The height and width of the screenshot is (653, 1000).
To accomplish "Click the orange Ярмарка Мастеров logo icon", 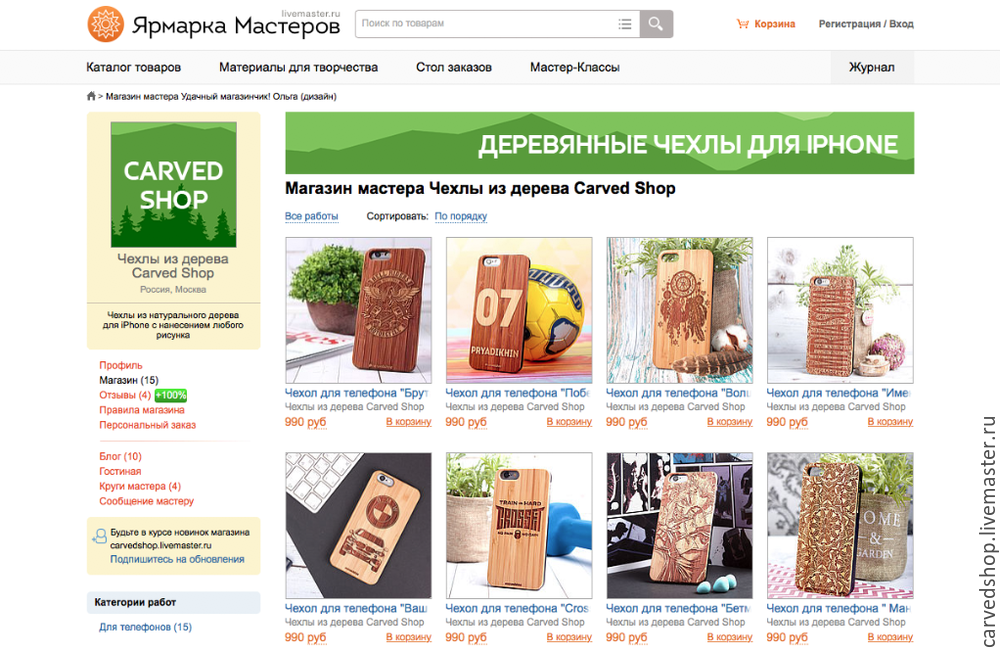I will pyautogui.click(x=105, y=24).
